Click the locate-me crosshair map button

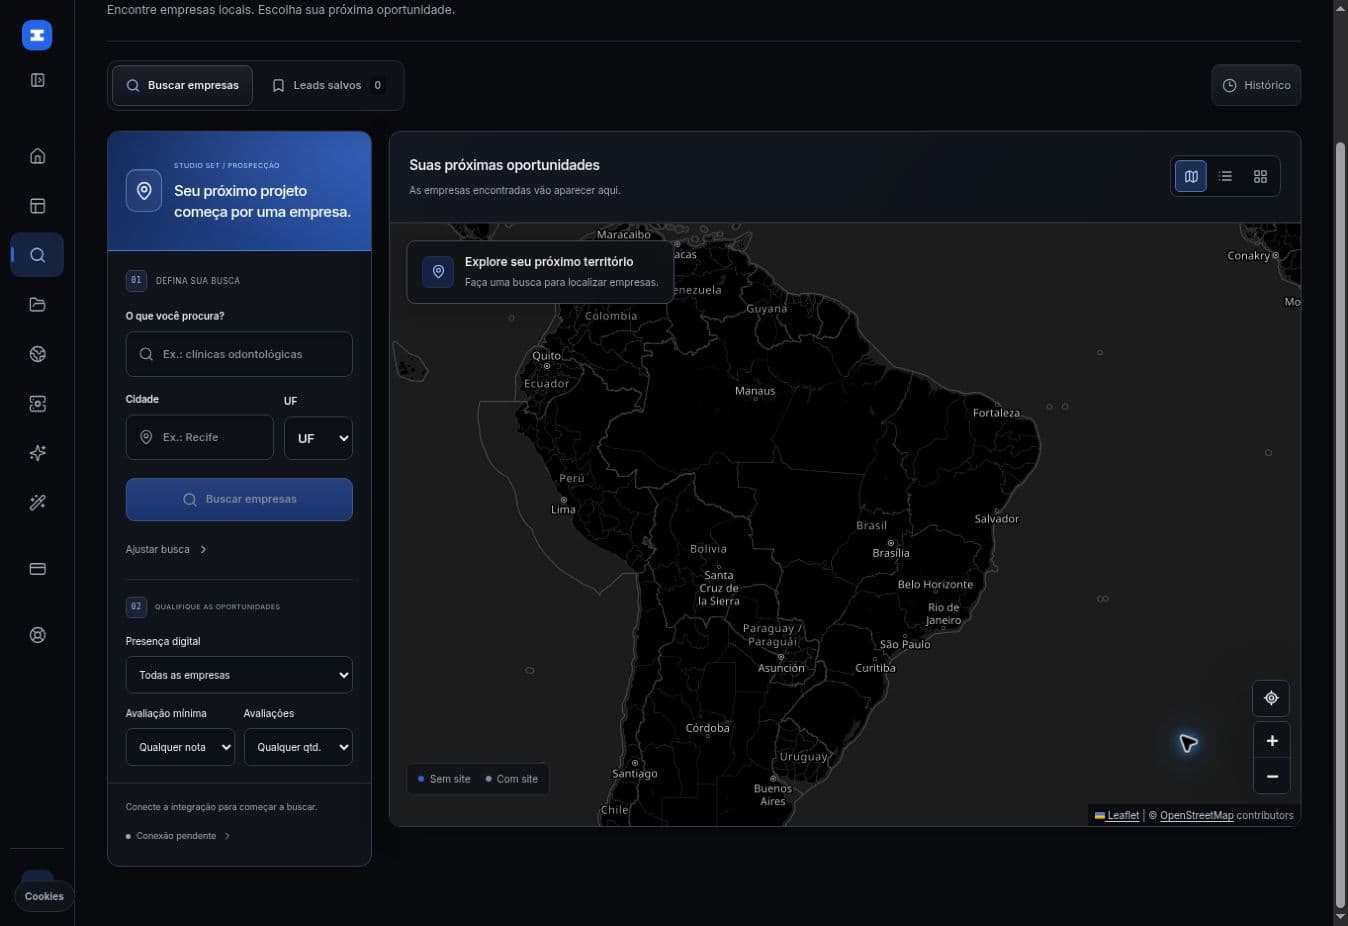tap(1271, 698)
